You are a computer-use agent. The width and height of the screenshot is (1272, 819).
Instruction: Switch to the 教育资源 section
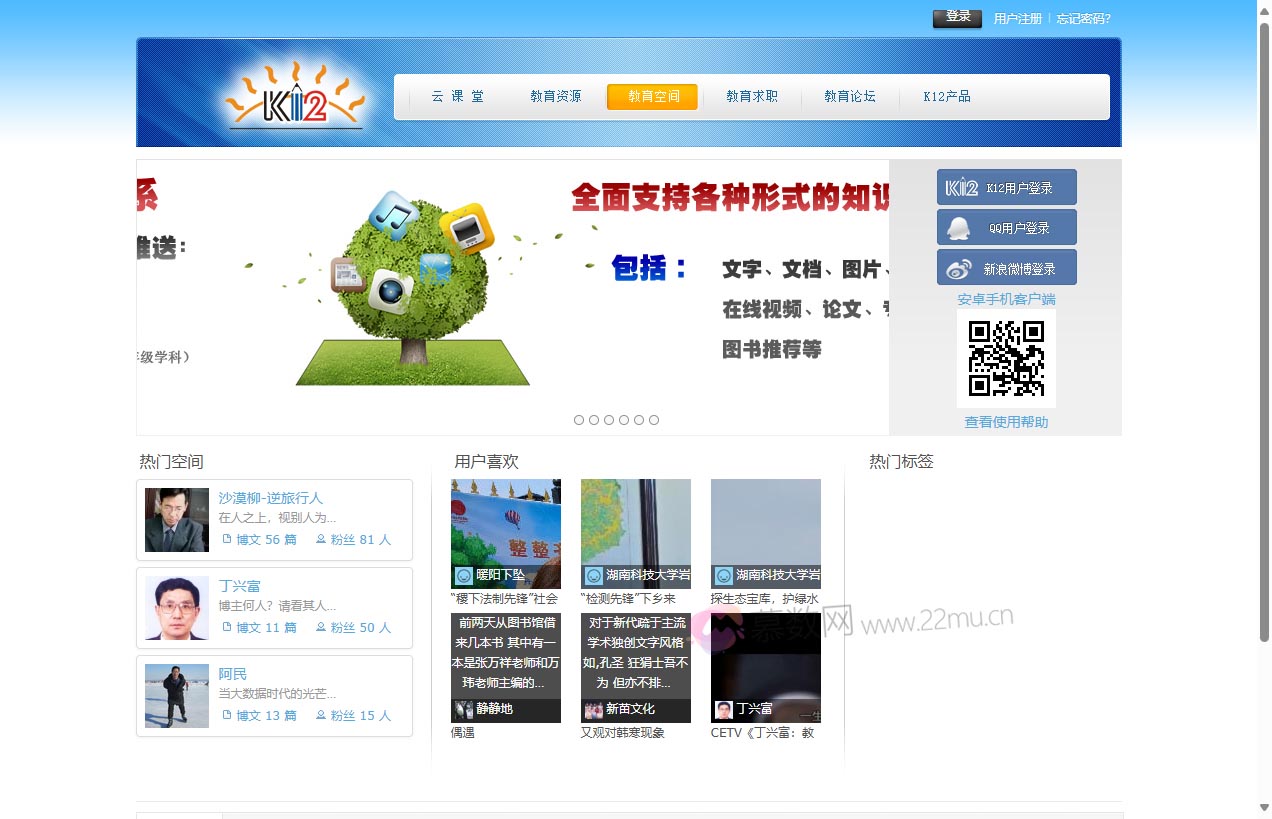coord(556,96)
